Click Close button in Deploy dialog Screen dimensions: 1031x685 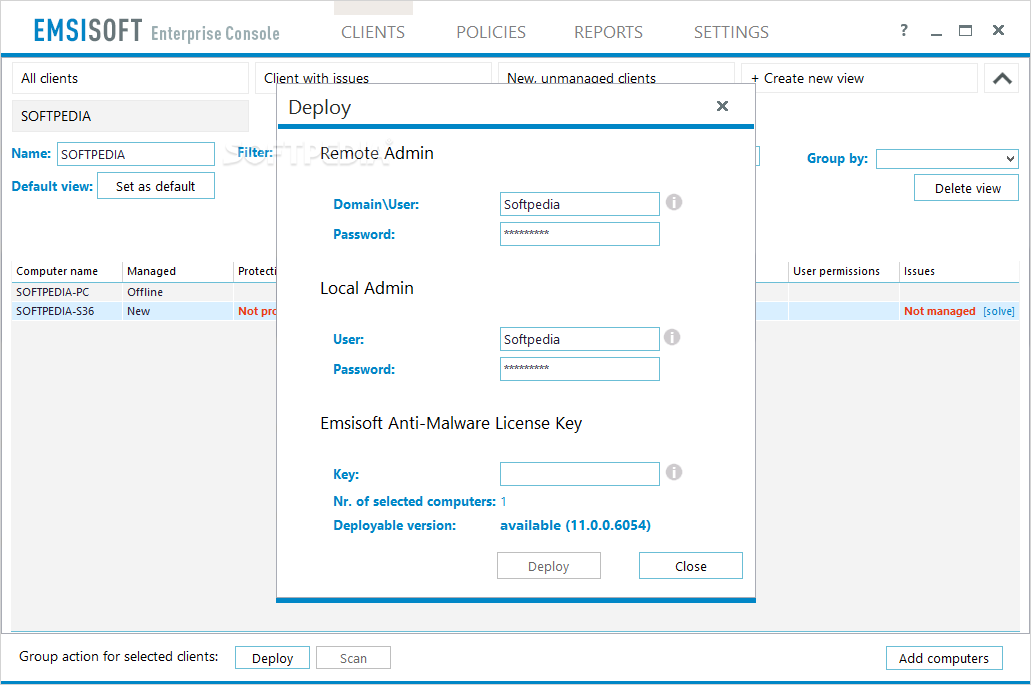(x=690, y=566)
